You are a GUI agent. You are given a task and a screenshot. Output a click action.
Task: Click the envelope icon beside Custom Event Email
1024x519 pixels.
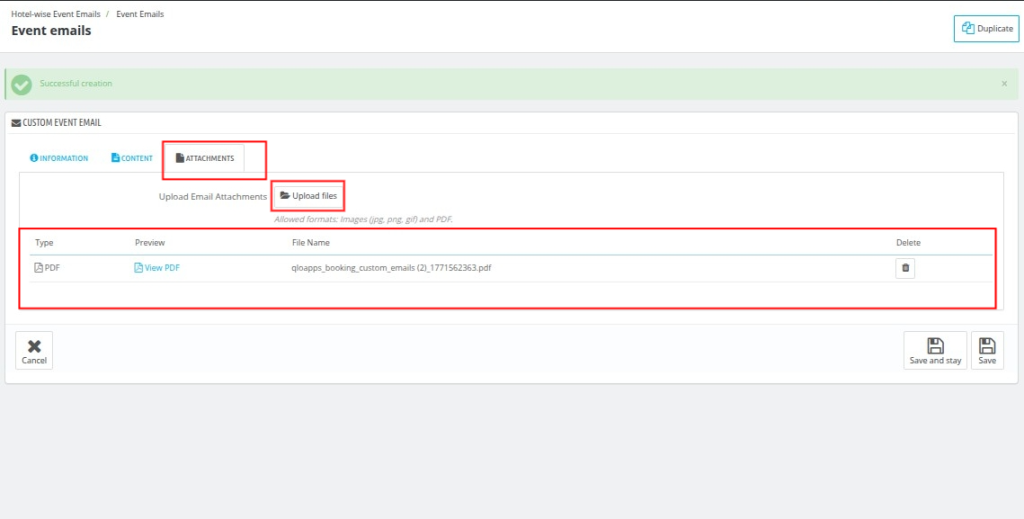tap(16, 123)
